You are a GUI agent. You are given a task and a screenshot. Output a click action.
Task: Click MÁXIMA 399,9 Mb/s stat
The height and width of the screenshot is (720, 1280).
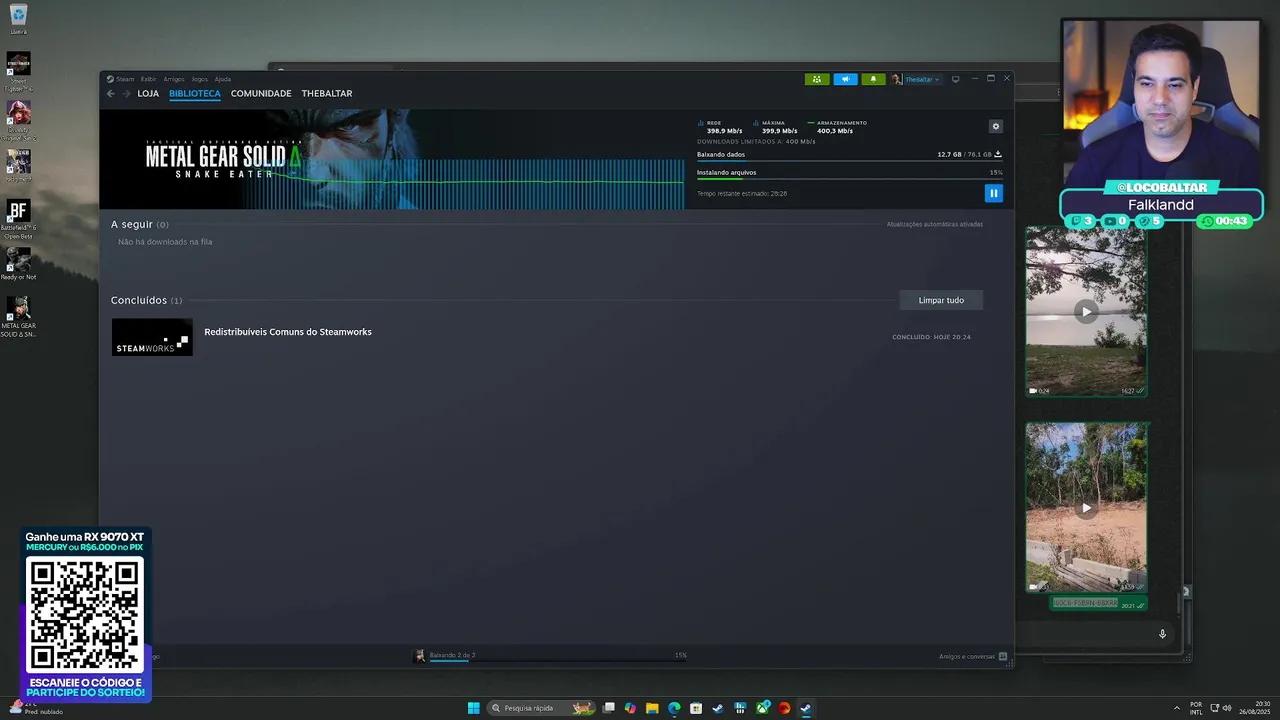pyautogui.click(x=775, y=127)
